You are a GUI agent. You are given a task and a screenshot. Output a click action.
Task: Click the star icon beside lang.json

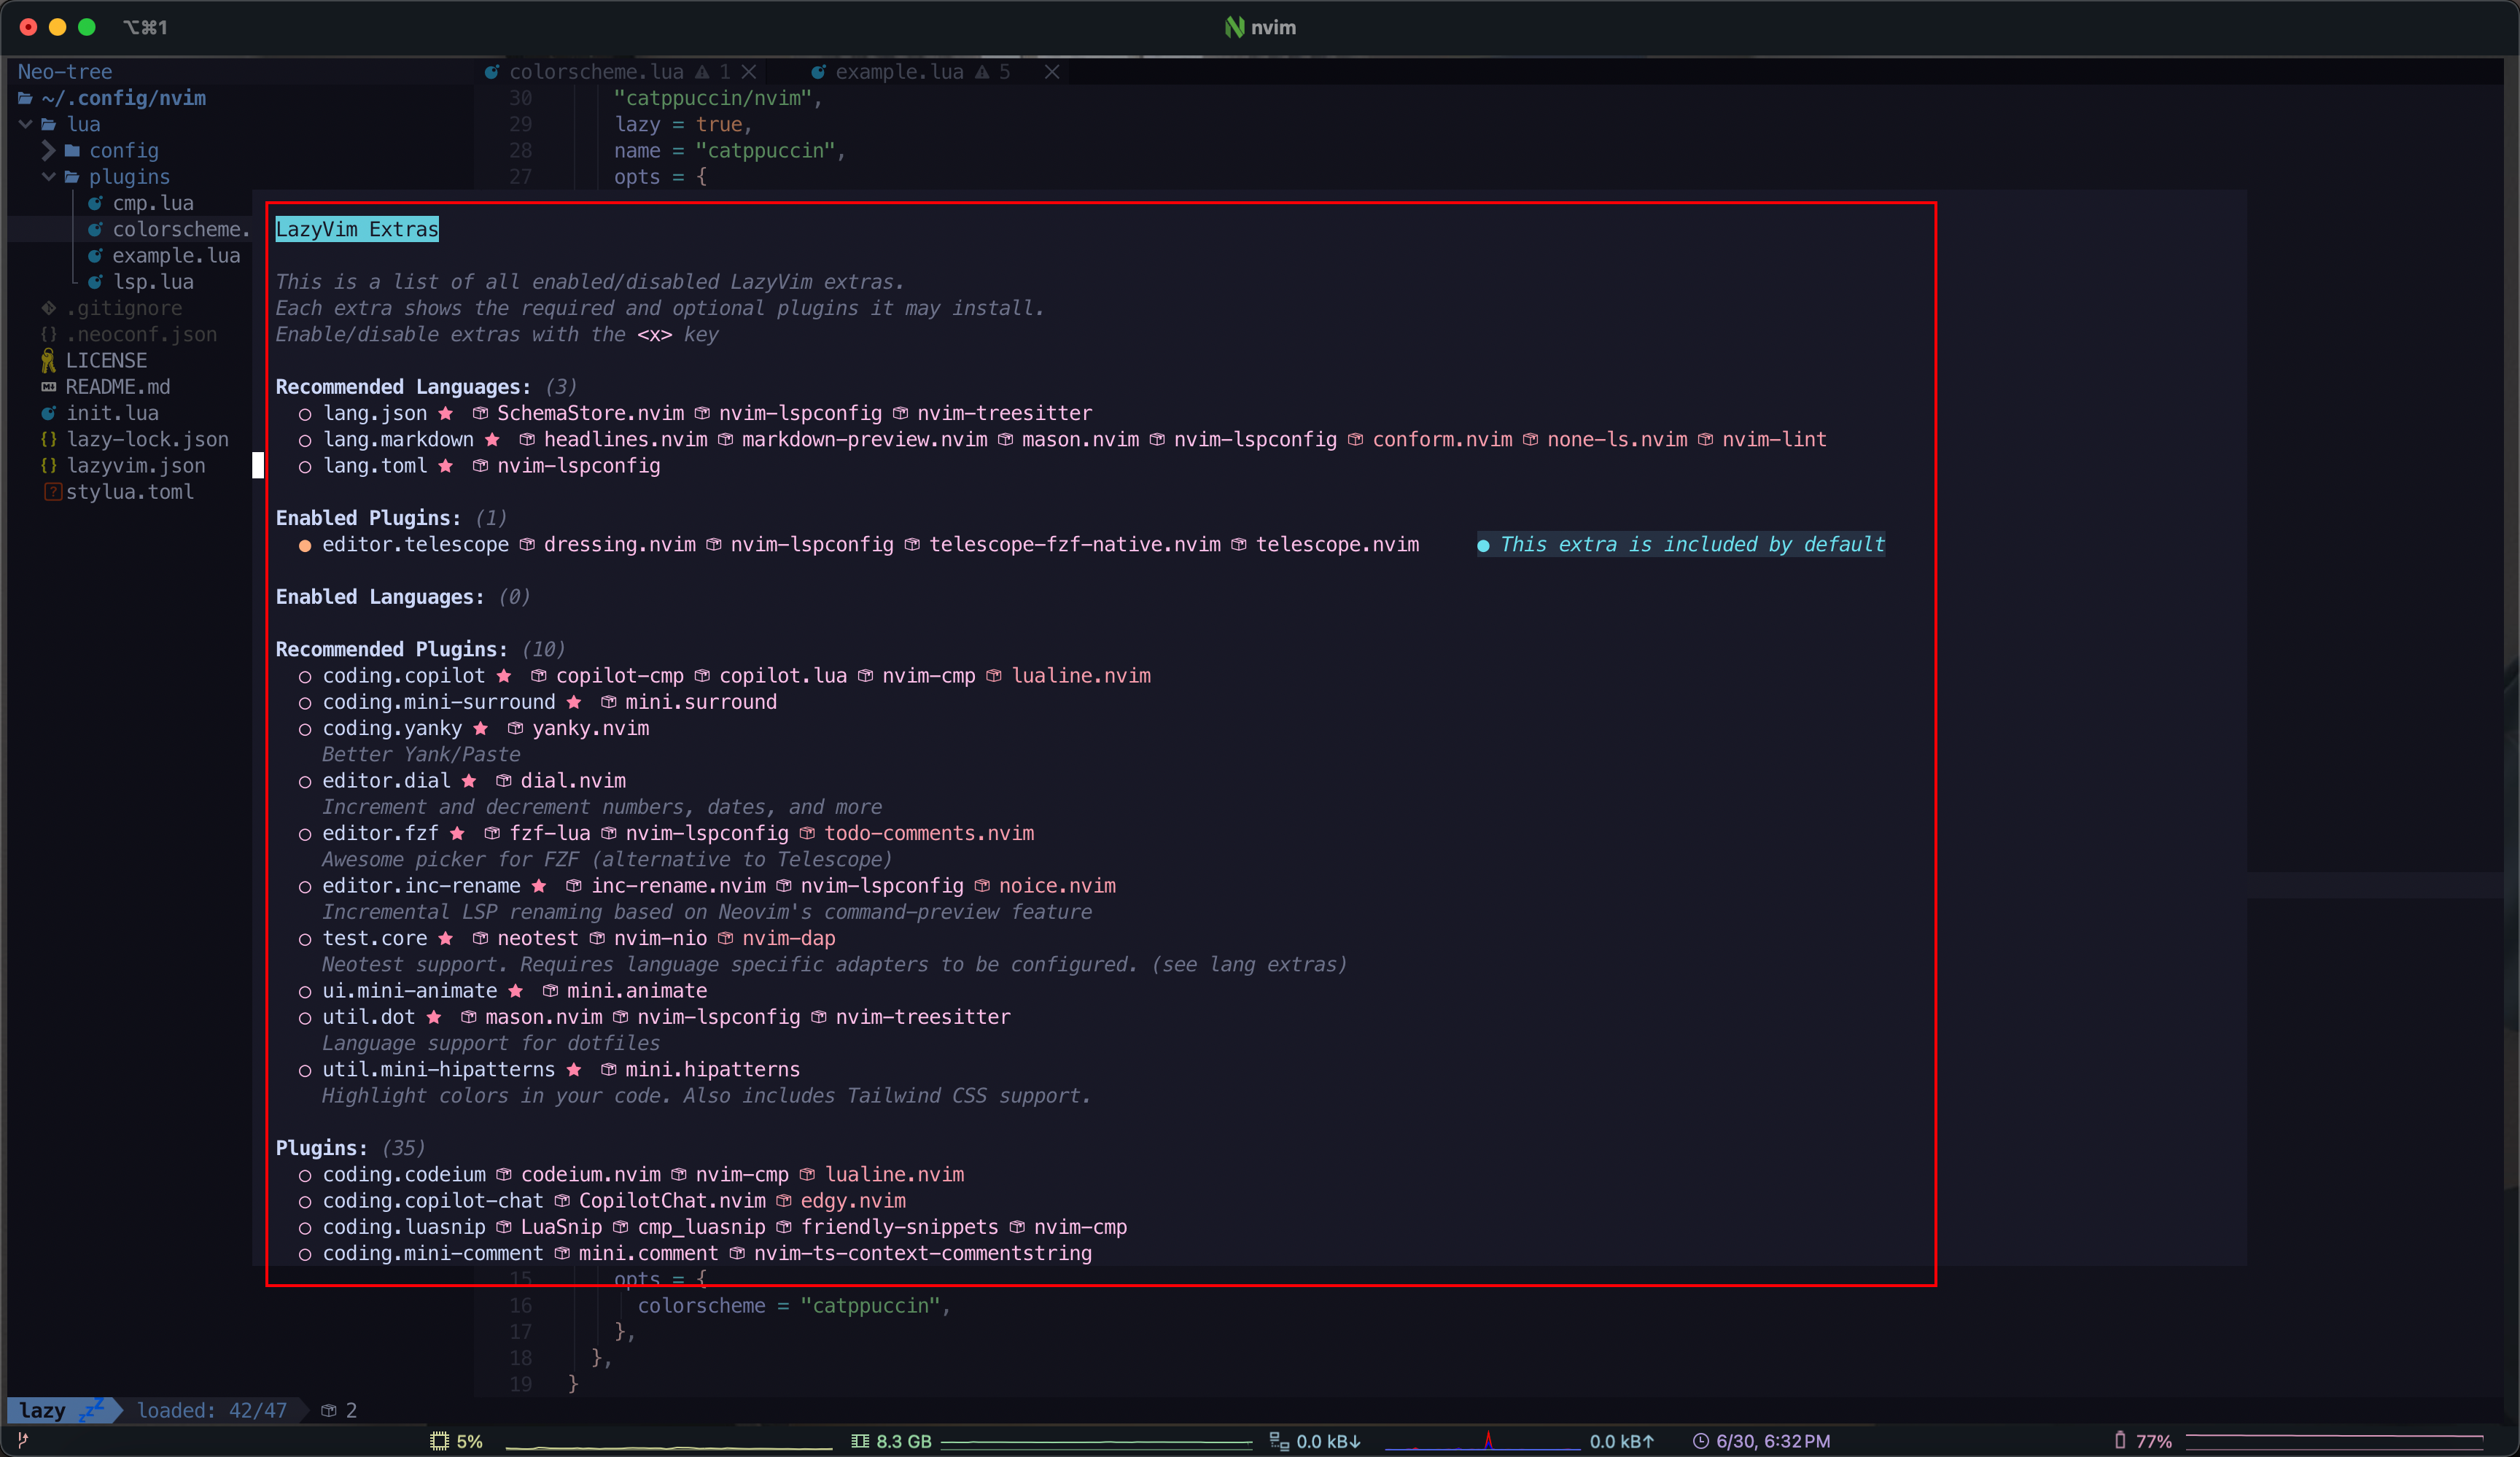[x=446, y=413]
